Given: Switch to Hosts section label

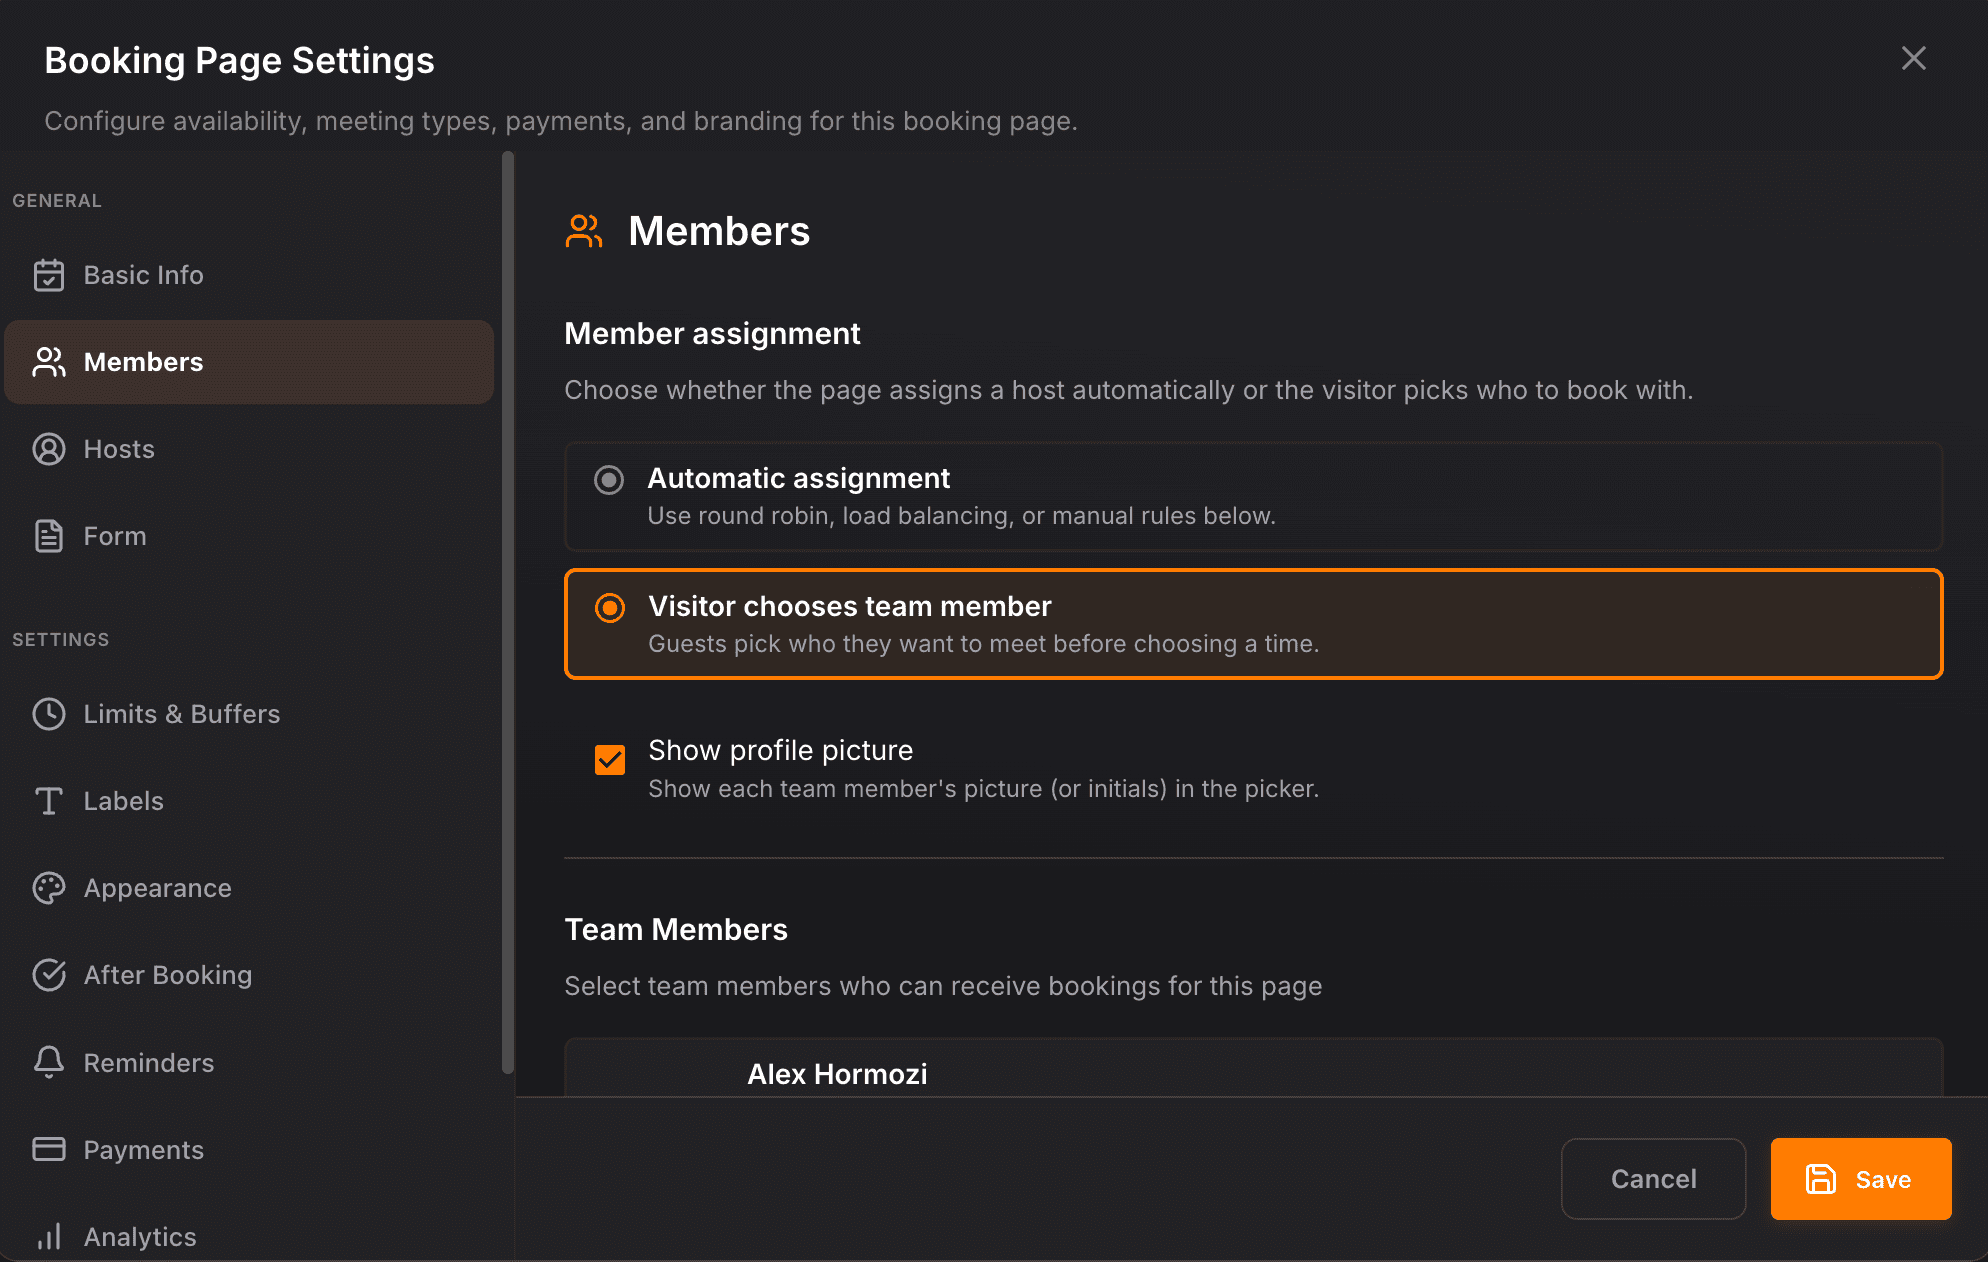Looking at the screenshot, I should tap(119, 449).
